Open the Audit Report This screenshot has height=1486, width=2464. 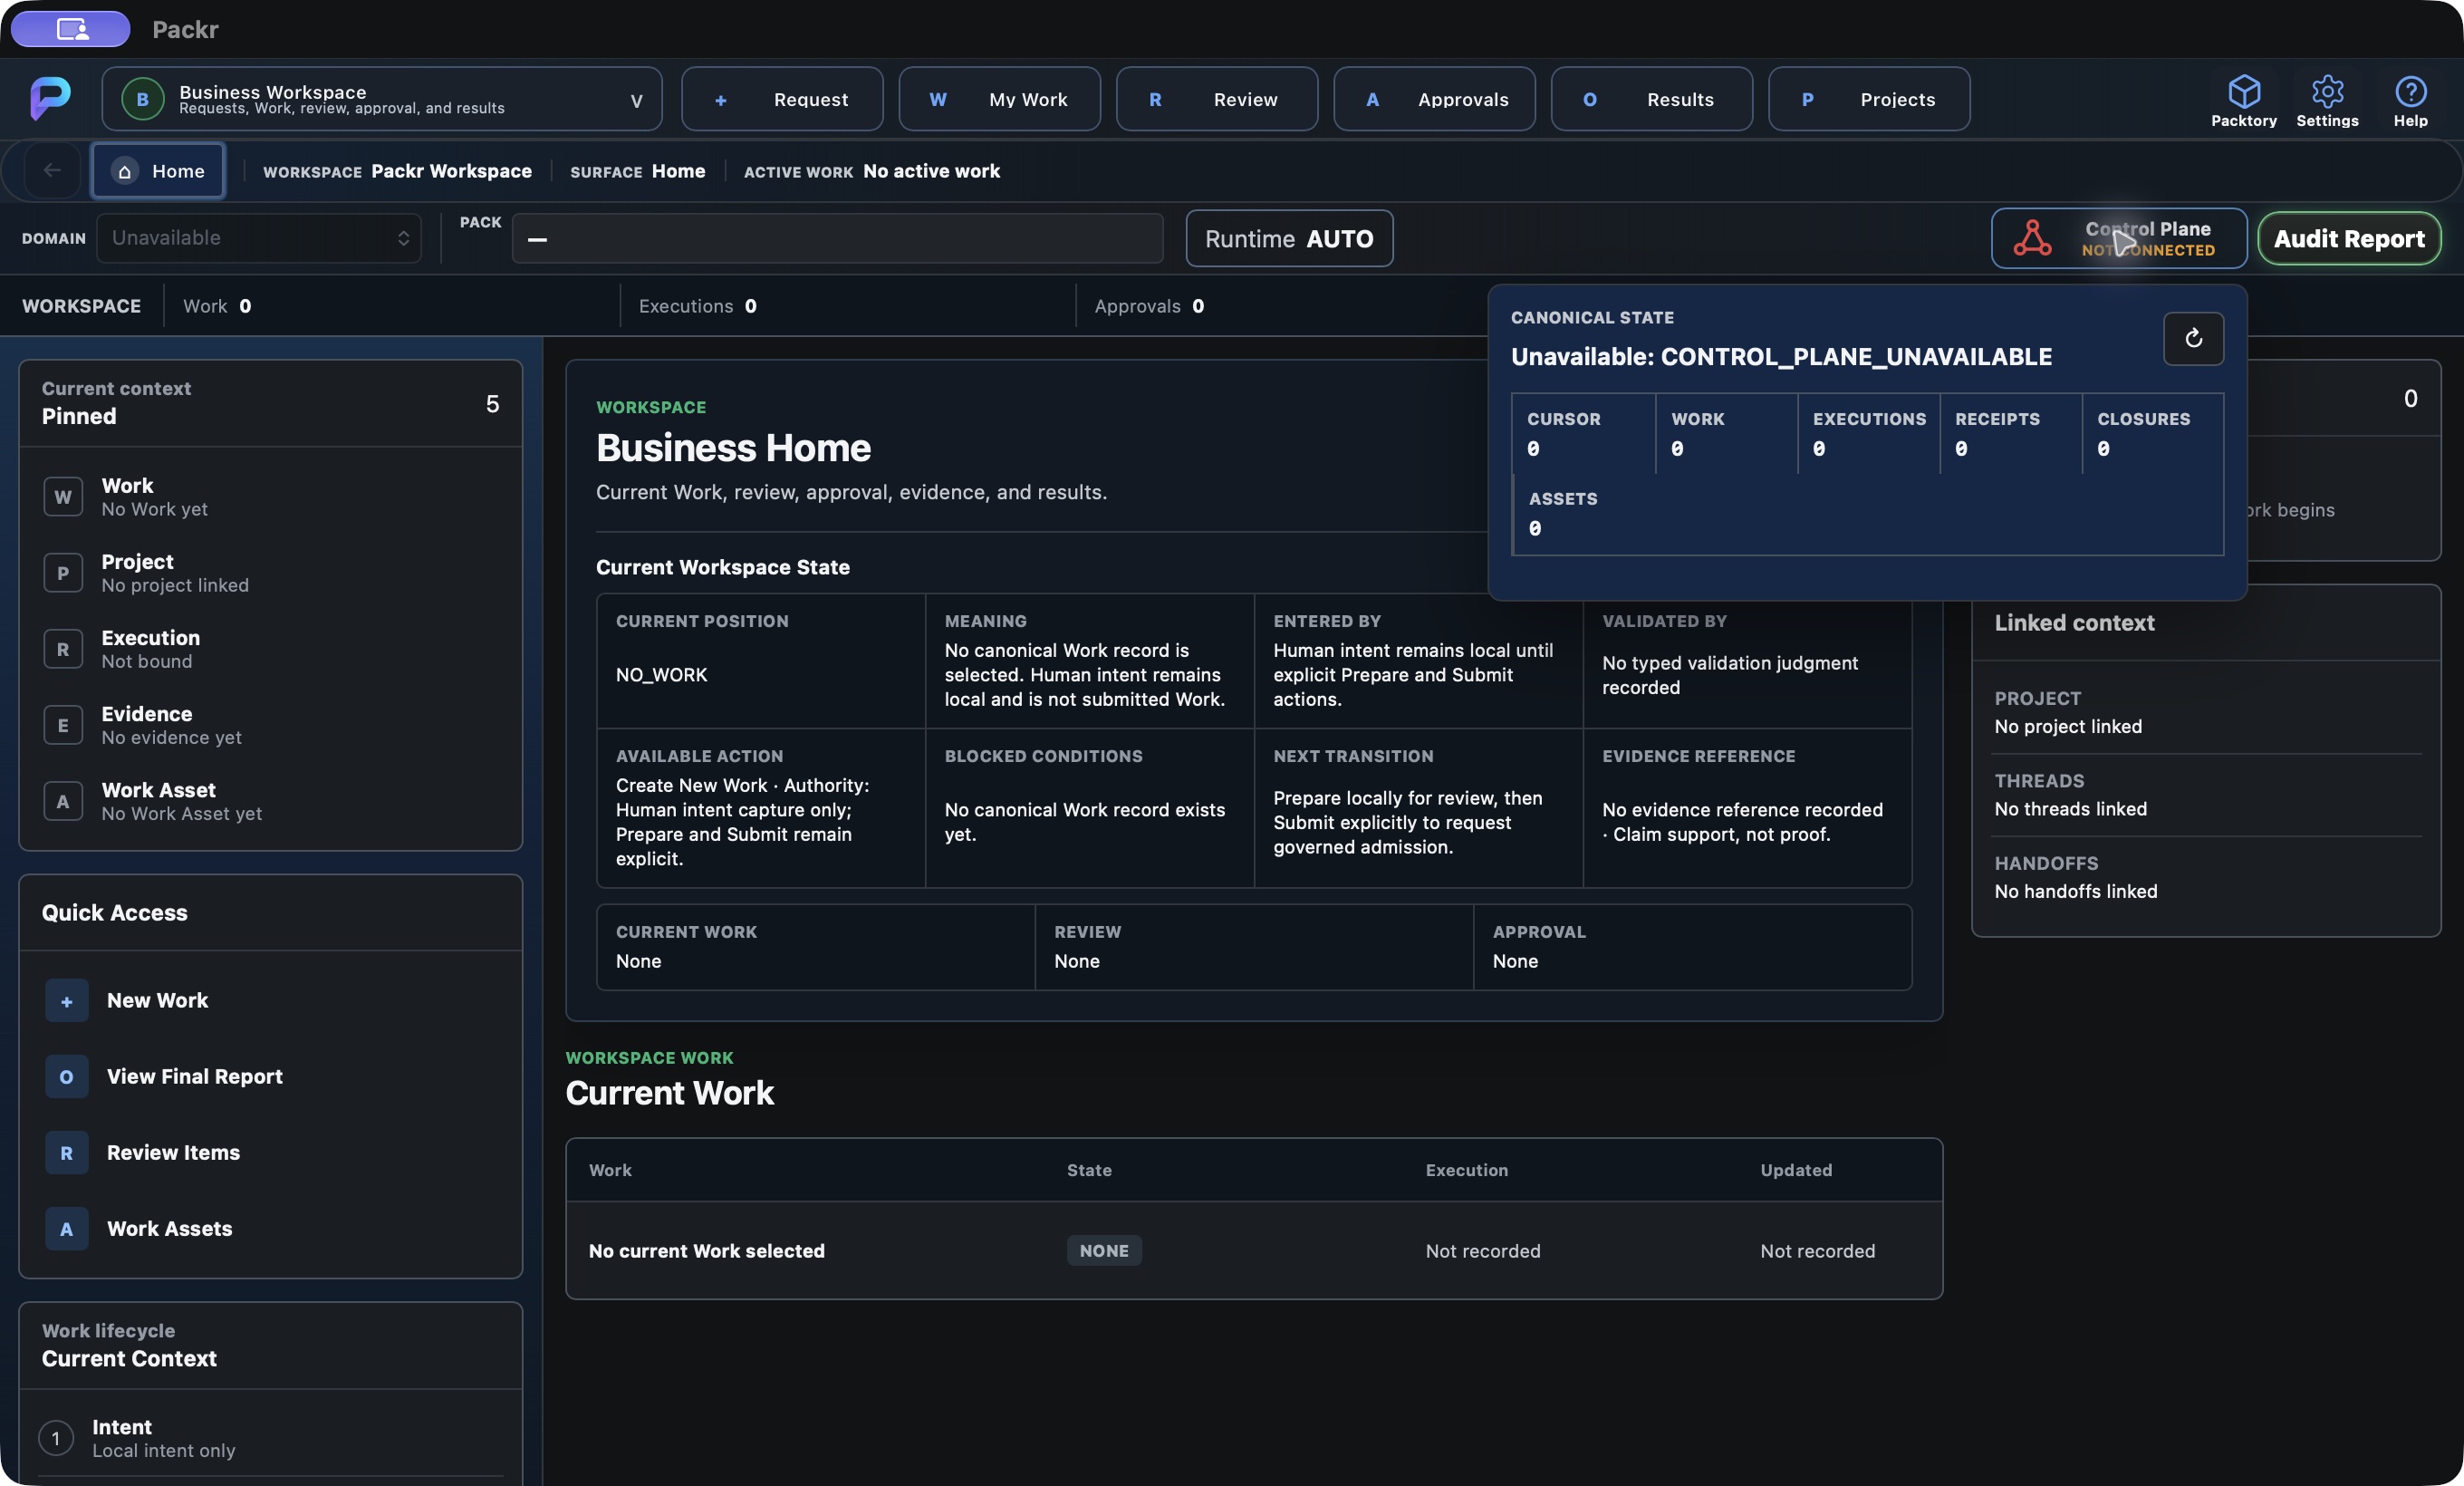click(2348, 238)
